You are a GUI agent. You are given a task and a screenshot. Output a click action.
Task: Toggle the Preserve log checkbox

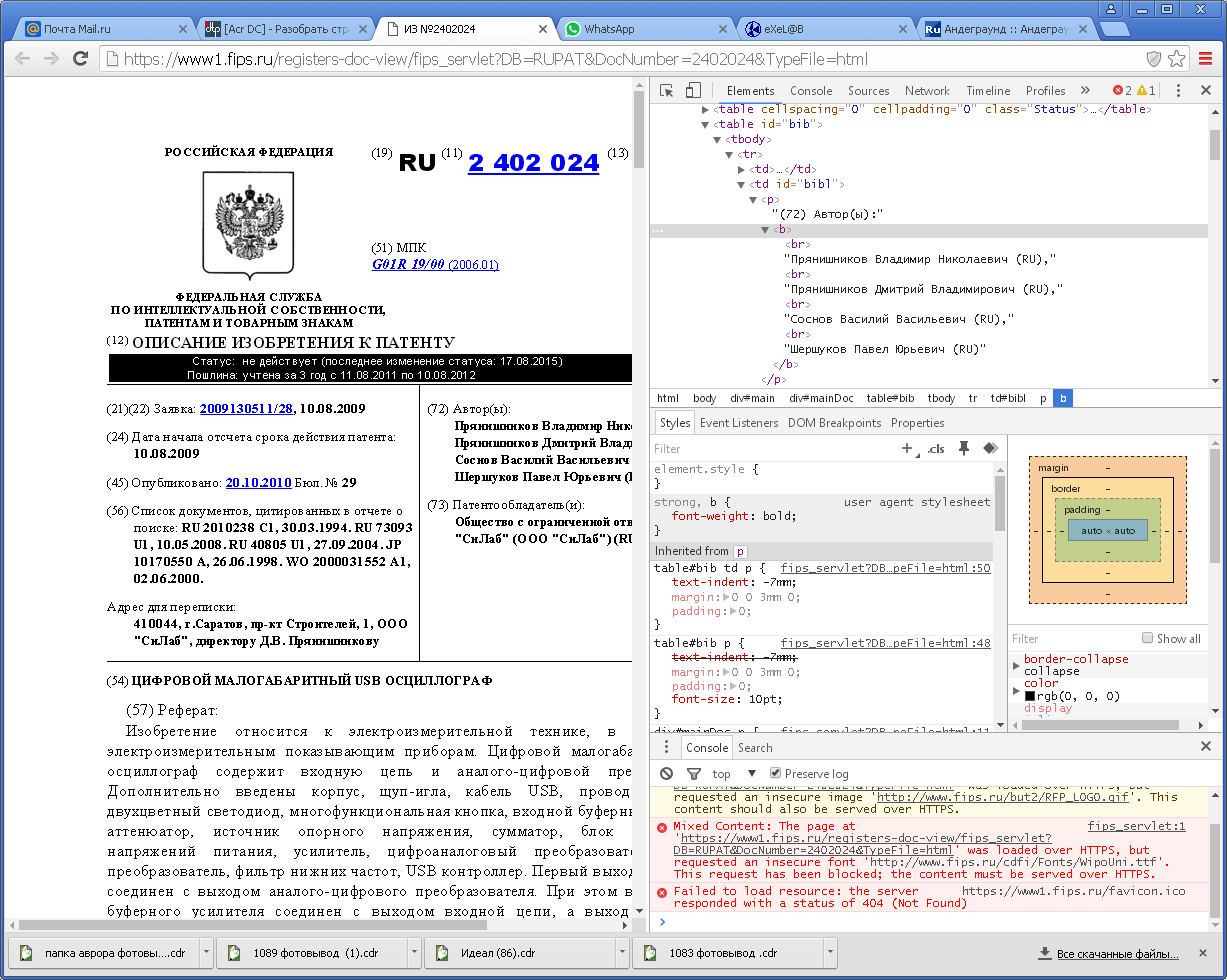776,773
